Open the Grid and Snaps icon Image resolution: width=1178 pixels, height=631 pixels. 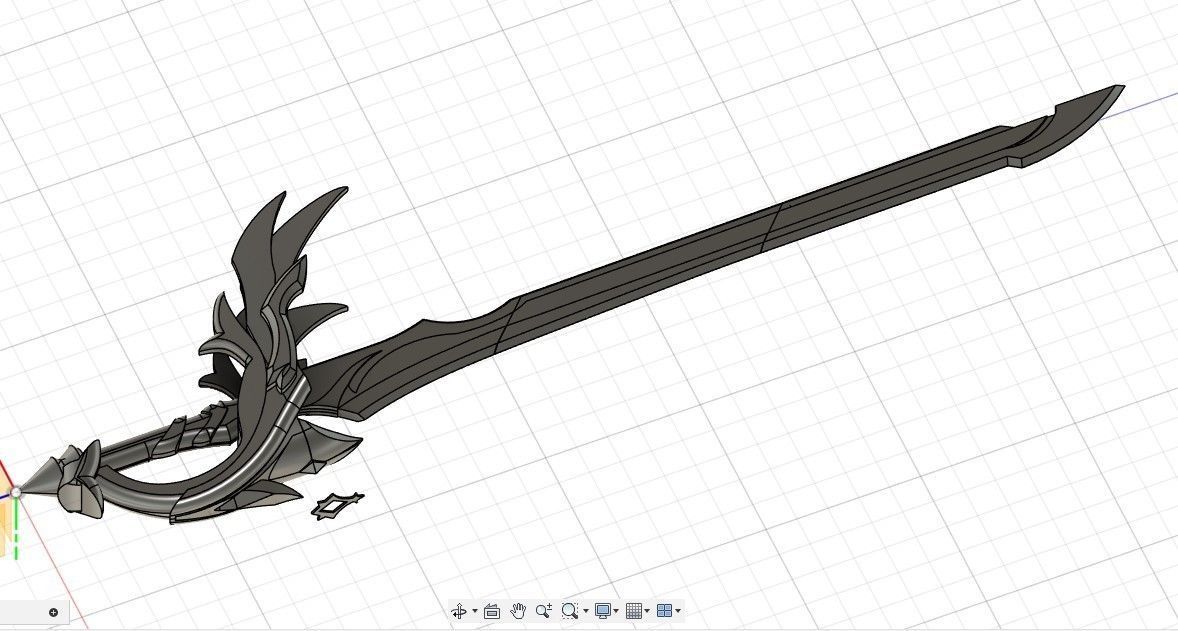(x=634, y=611)
